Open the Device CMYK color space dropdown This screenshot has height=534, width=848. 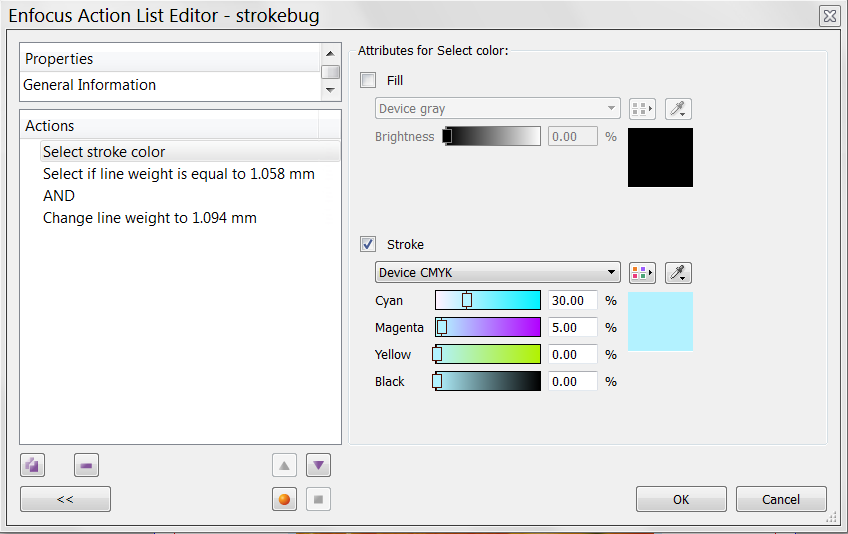pyautogui.click(x=498, y=273)
